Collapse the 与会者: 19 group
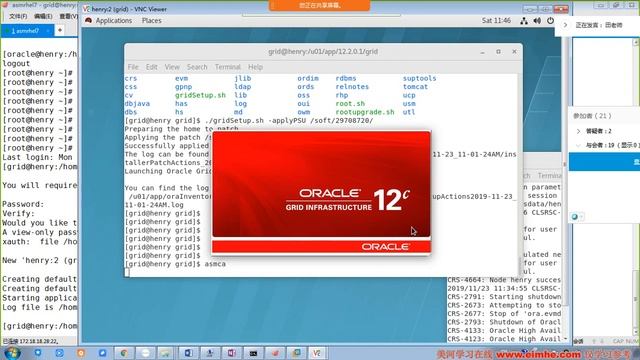Viewport: 640px width, 360px height. point(578,145)
